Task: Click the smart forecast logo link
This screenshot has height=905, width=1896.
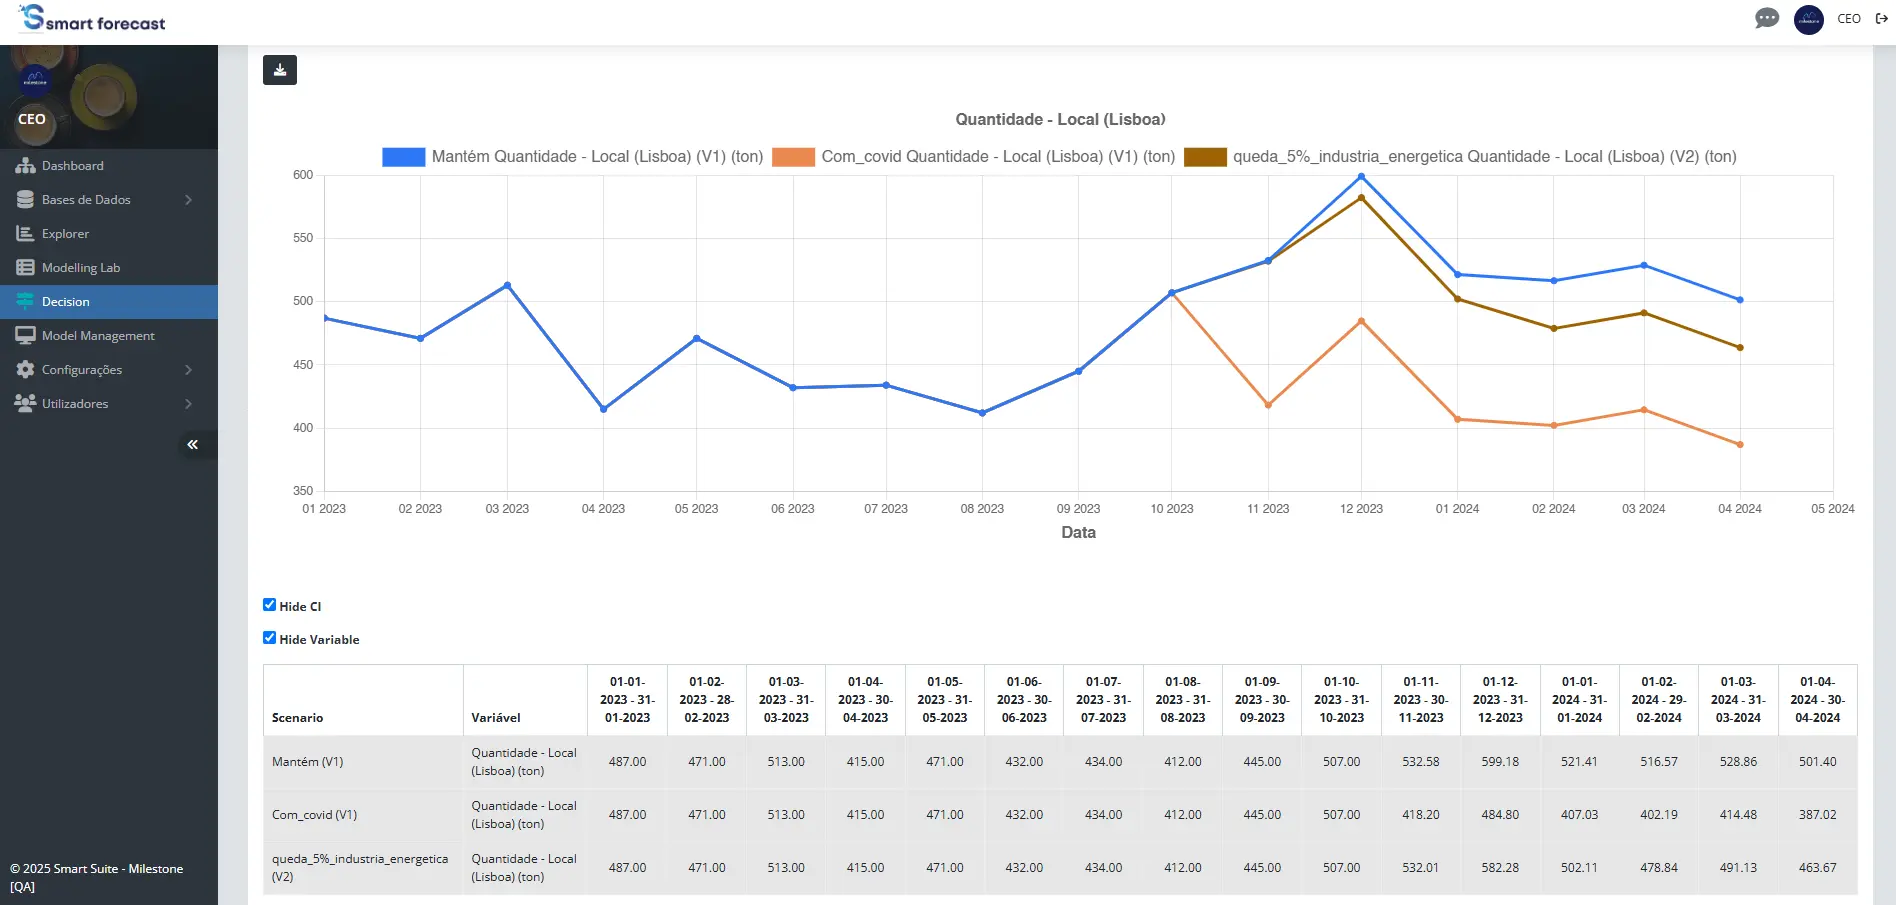Action: [93, 19]
